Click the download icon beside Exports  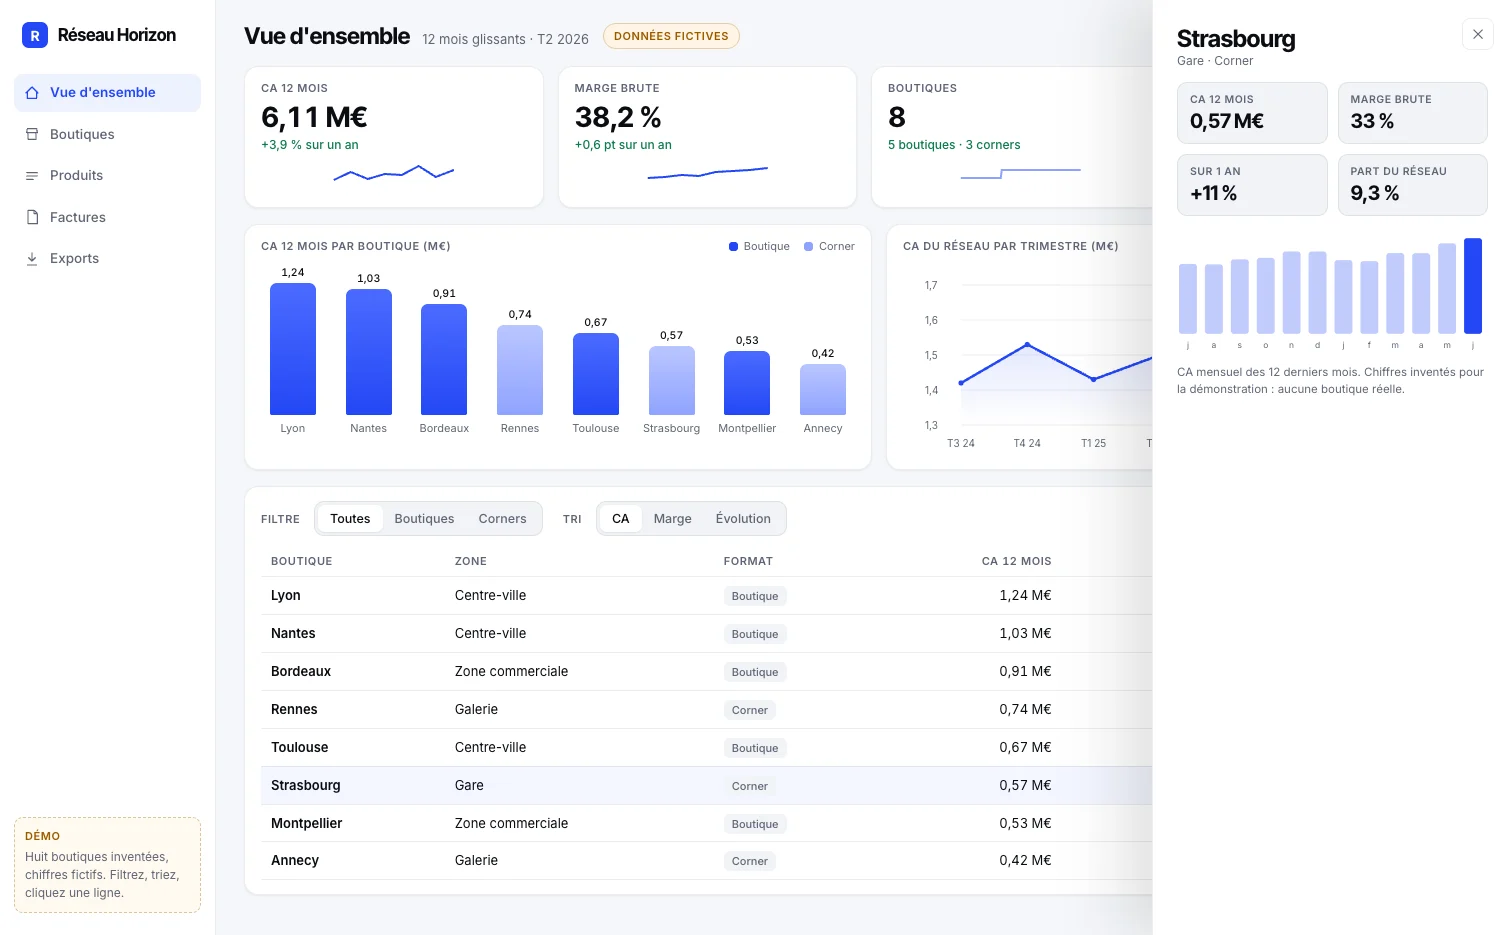click(x=32, y=258)
